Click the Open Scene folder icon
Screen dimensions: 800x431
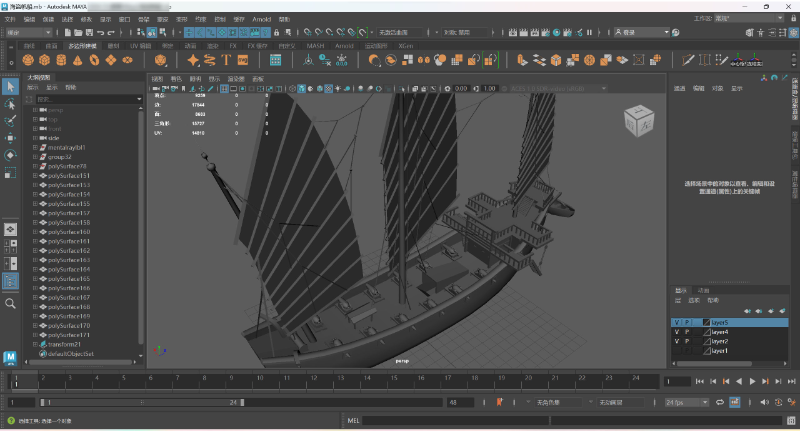(x=78, y=32)
